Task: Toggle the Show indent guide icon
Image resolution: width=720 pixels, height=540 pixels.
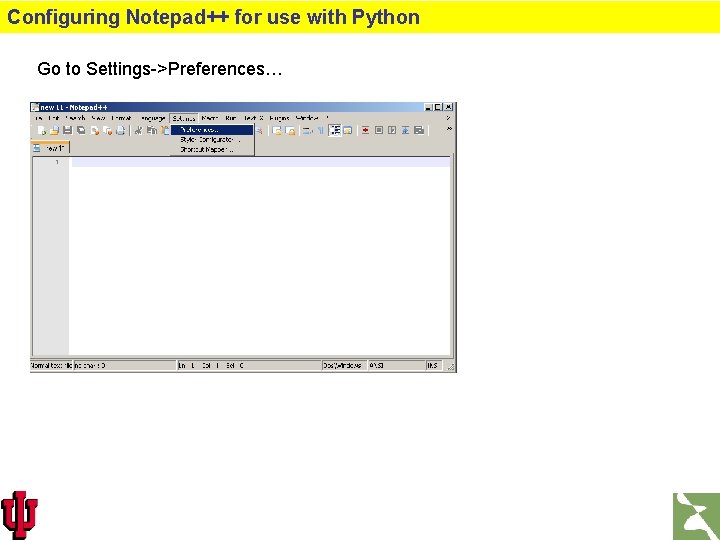Action: [335, 130]
